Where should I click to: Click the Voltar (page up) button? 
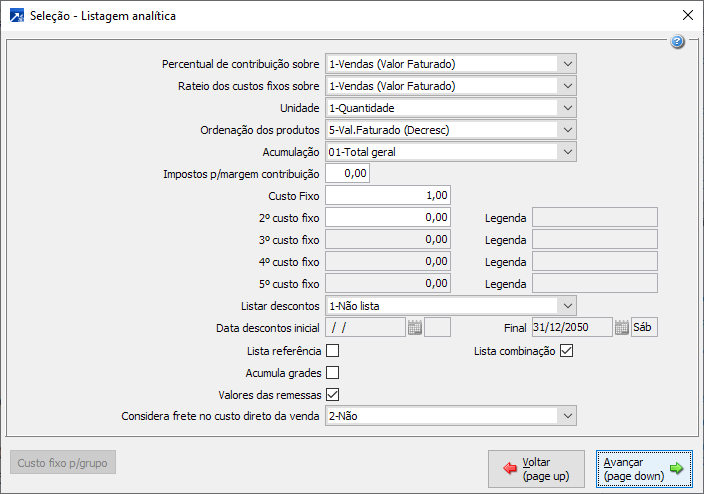point(537,469)
